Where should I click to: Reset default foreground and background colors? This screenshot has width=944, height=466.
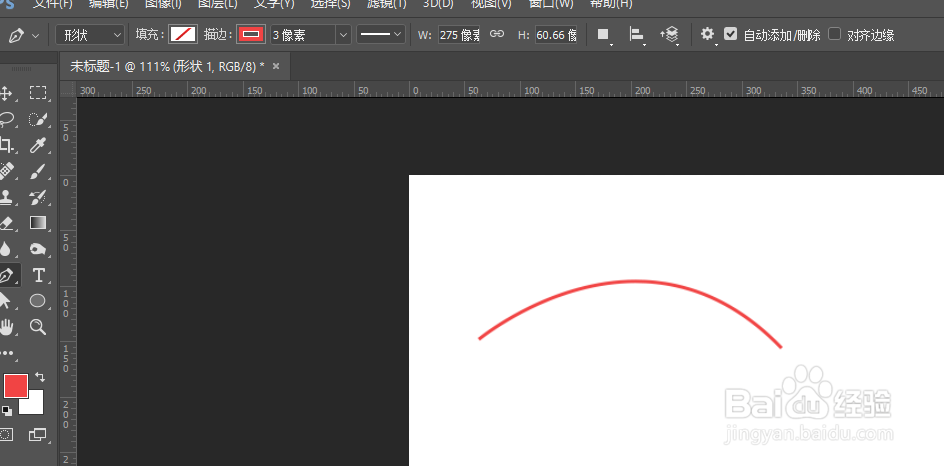7,411
